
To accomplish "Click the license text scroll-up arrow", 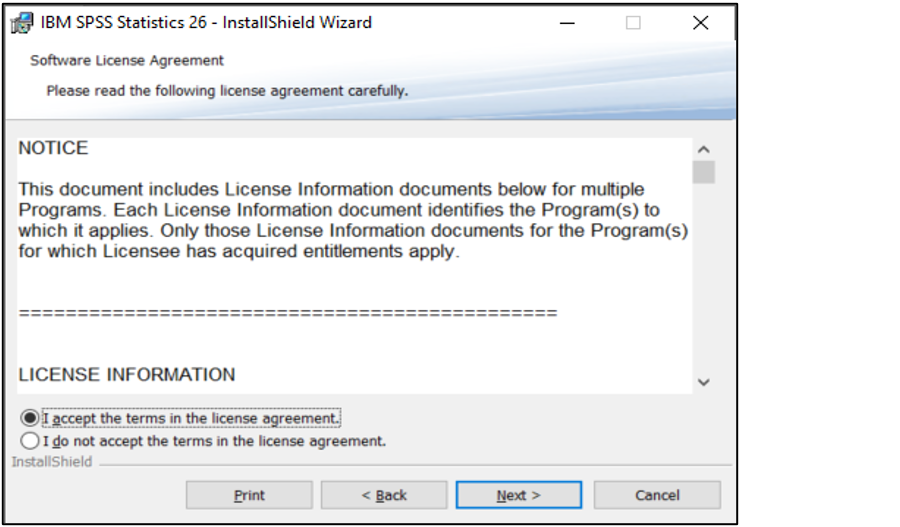I will click(704, 150).
